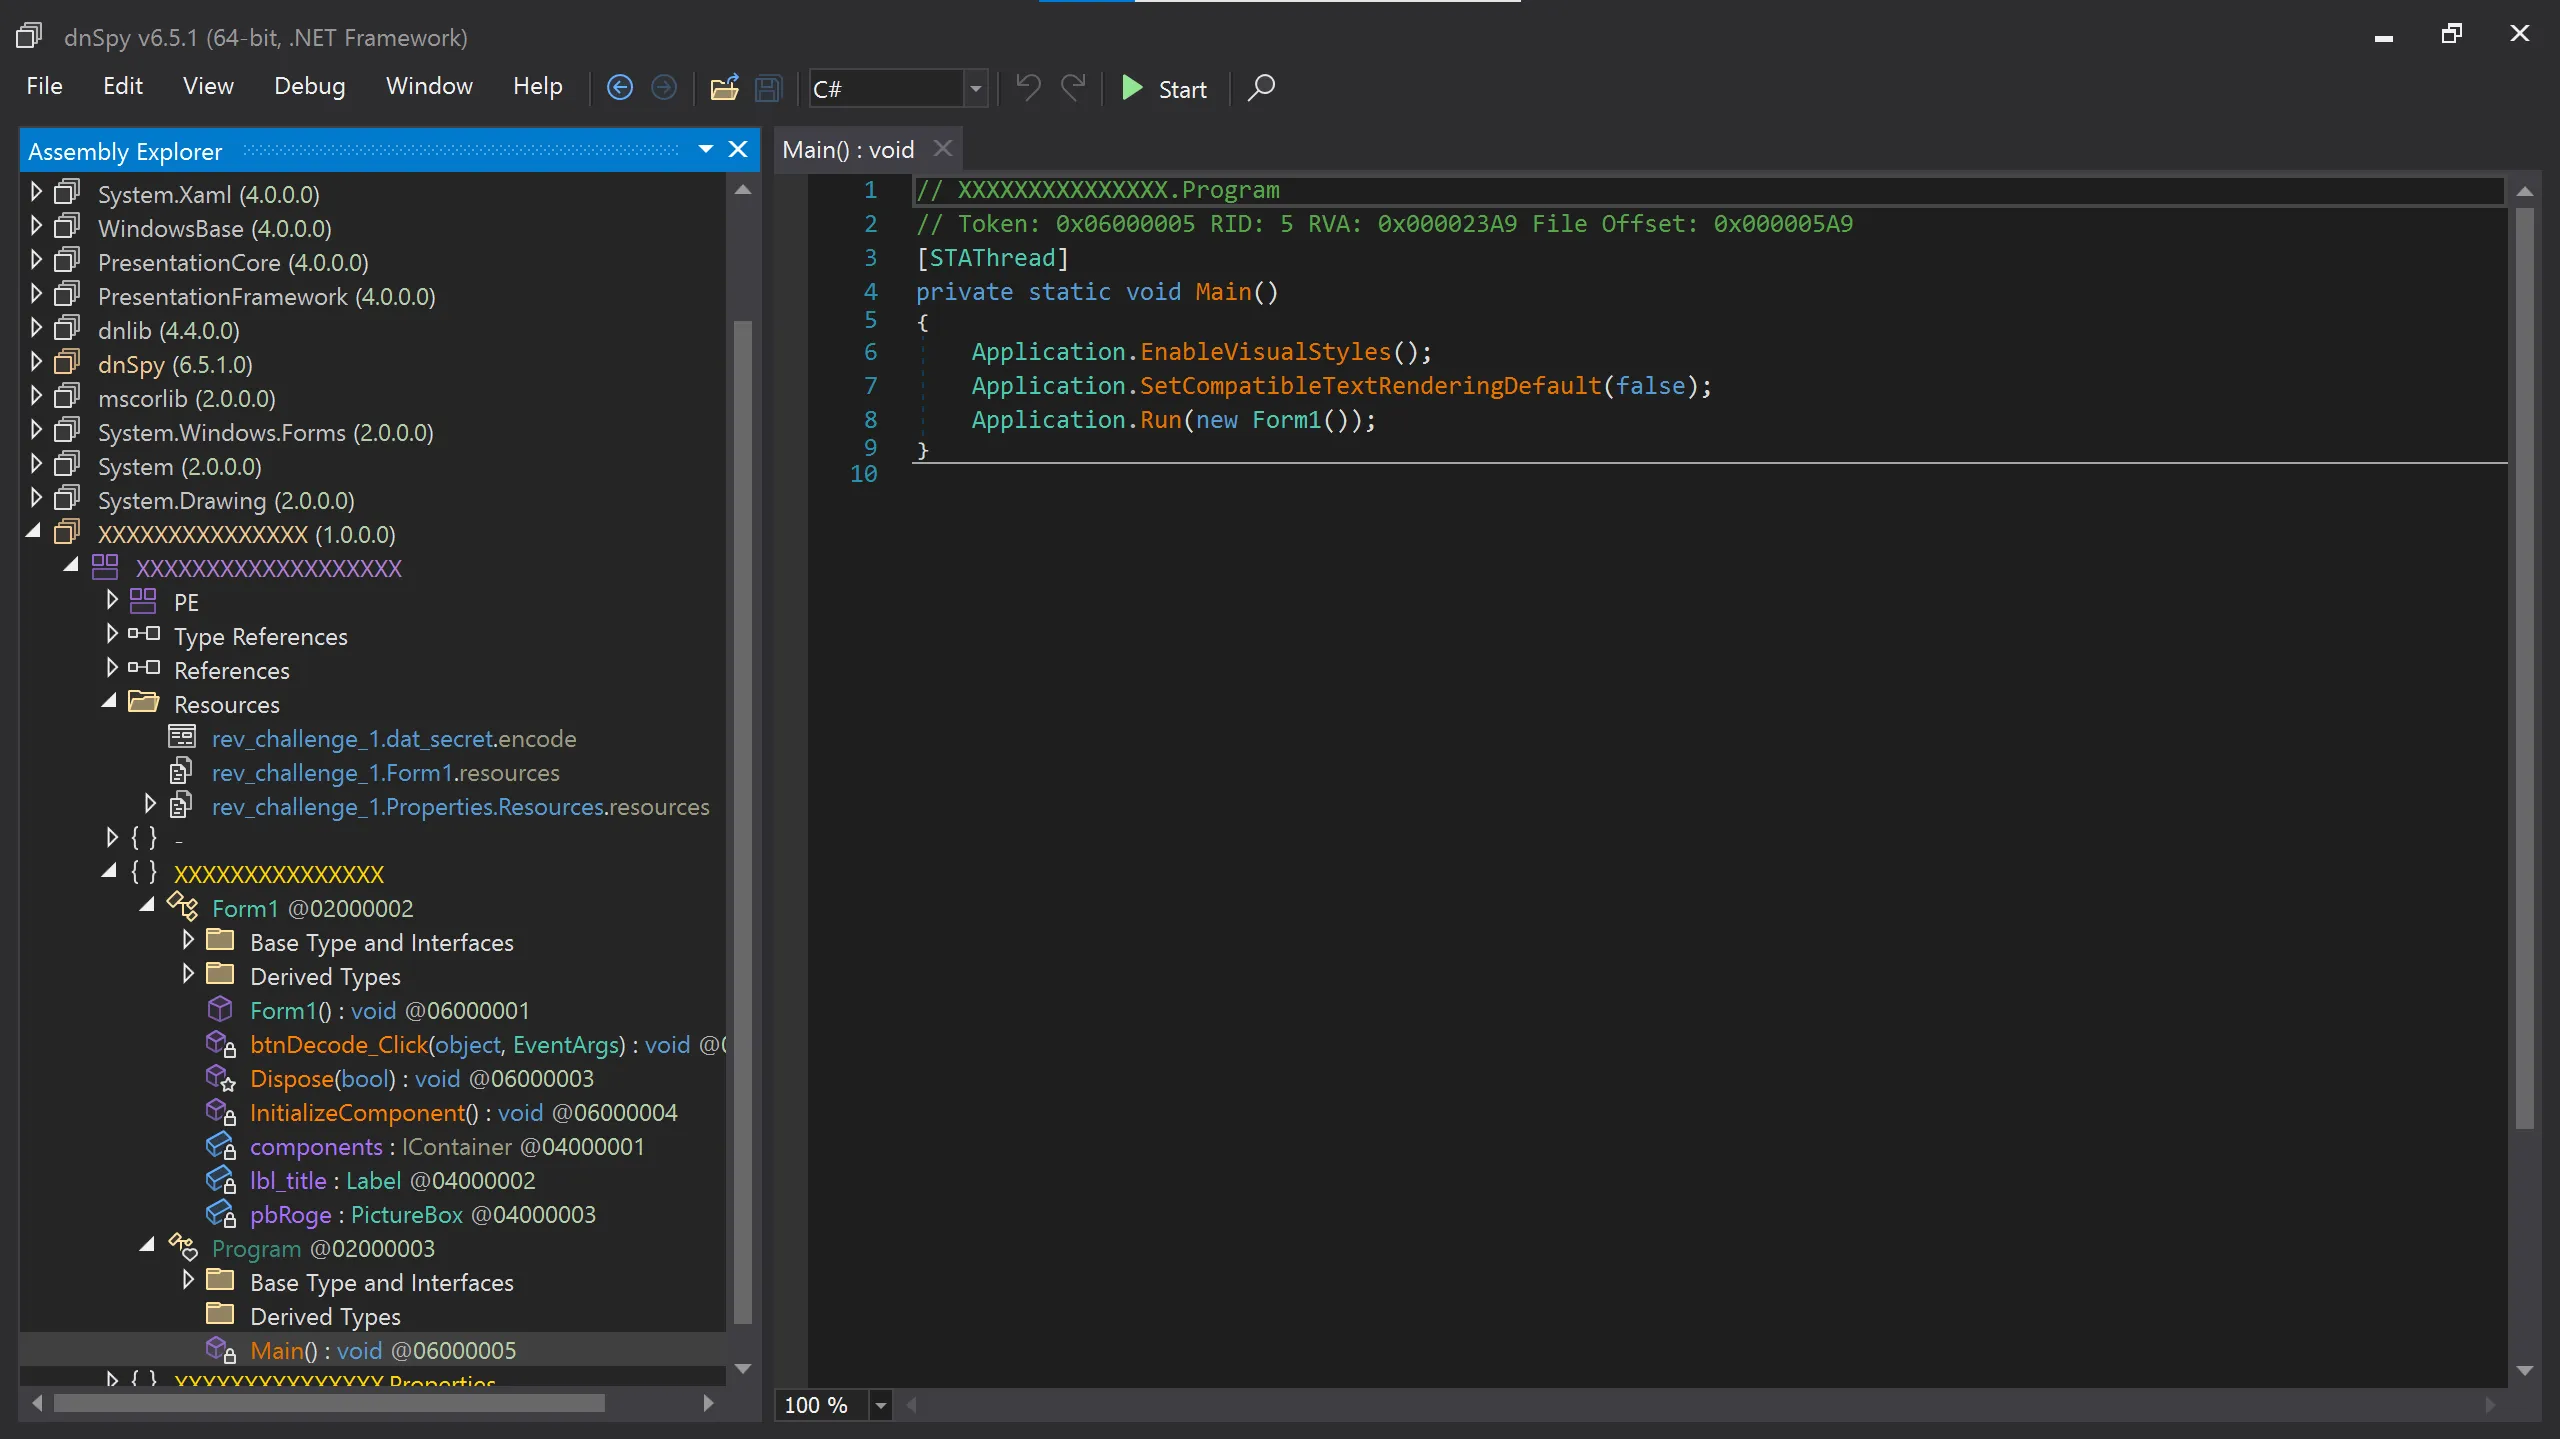
Task: Click the Open file folder icon
Action: click(x=724, y=88)
